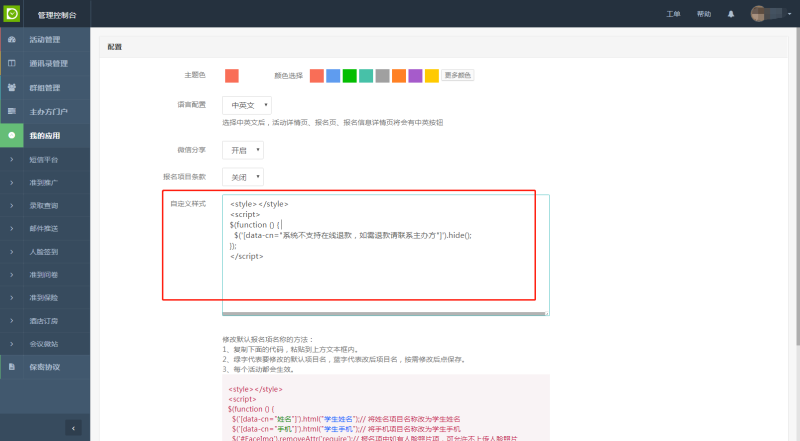The image size is (800, 441).
Task: Click the textarea resize handle corner
Action: click(546, 312)
